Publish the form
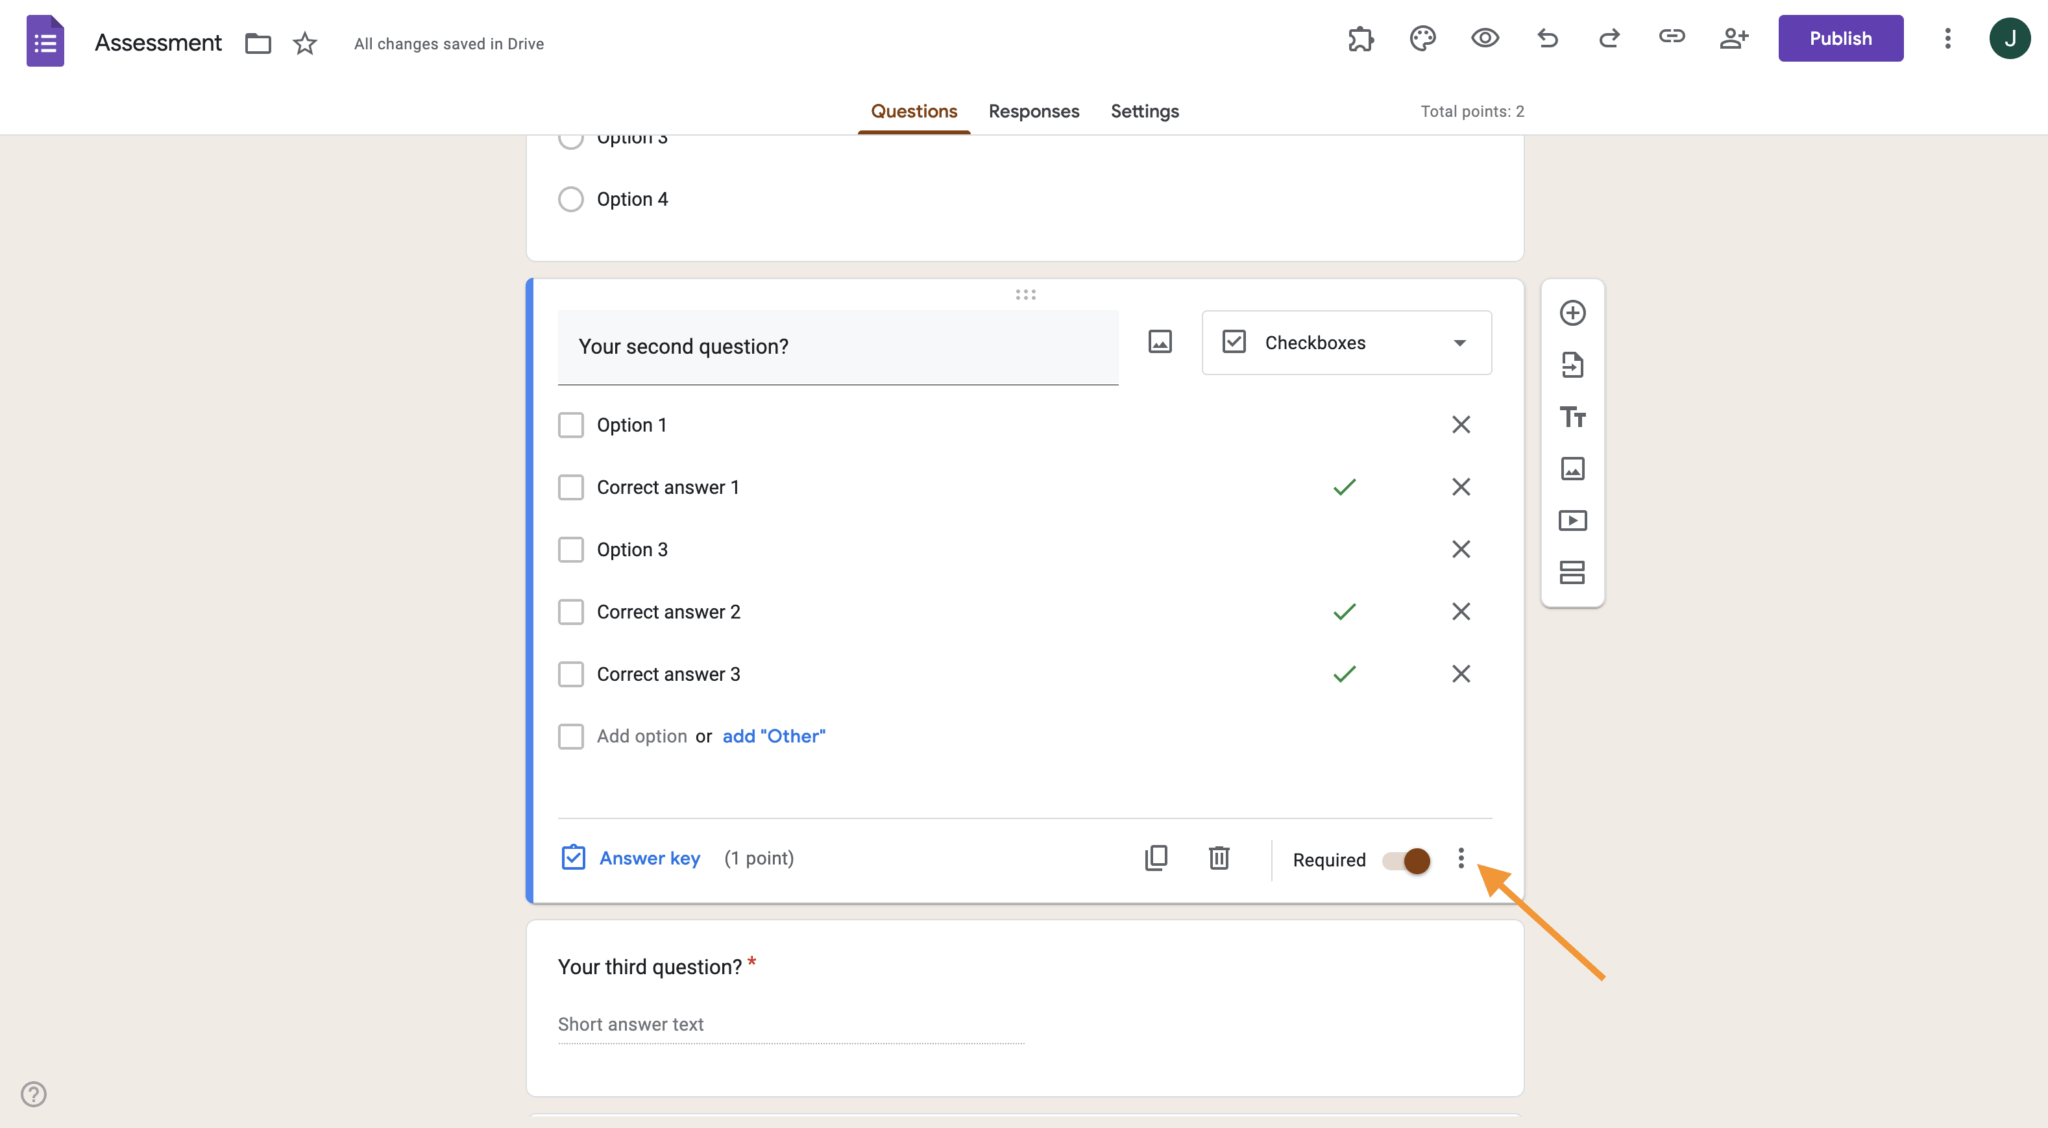The height and width of the screenshot is (1128, 2048). click(1841, 38)
